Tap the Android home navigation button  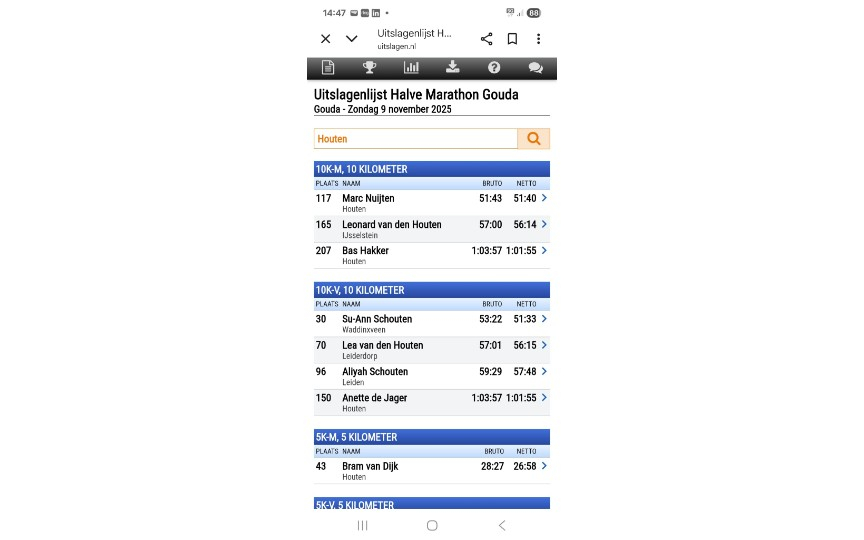click(x=432, y=525)
